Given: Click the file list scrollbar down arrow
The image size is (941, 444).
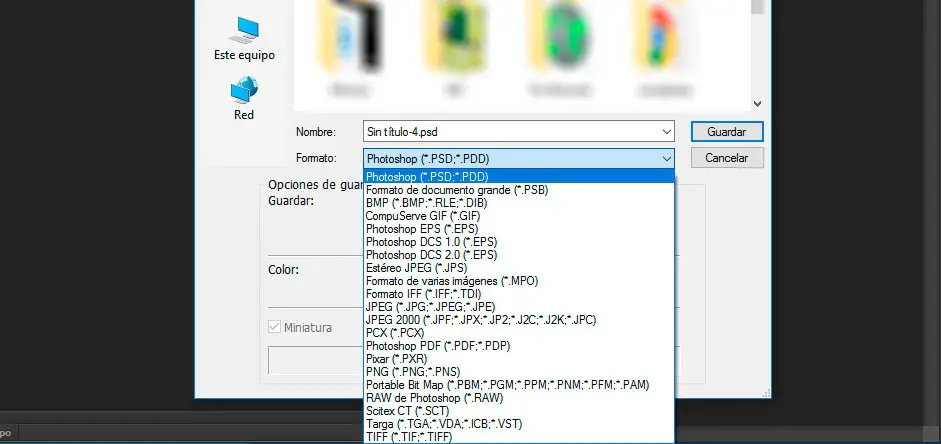Looking at the screenshot, I should point(757,104).
